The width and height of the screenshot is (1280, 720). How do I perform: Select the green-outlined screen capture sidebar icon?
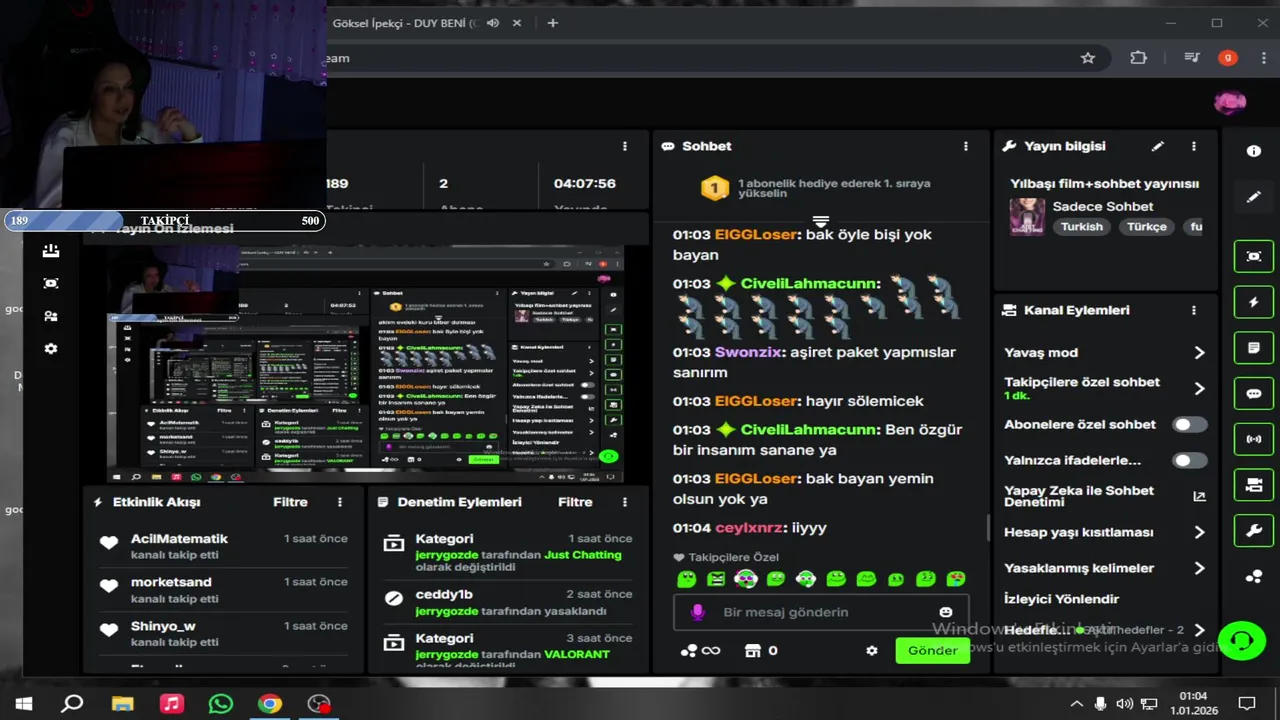1253,256
